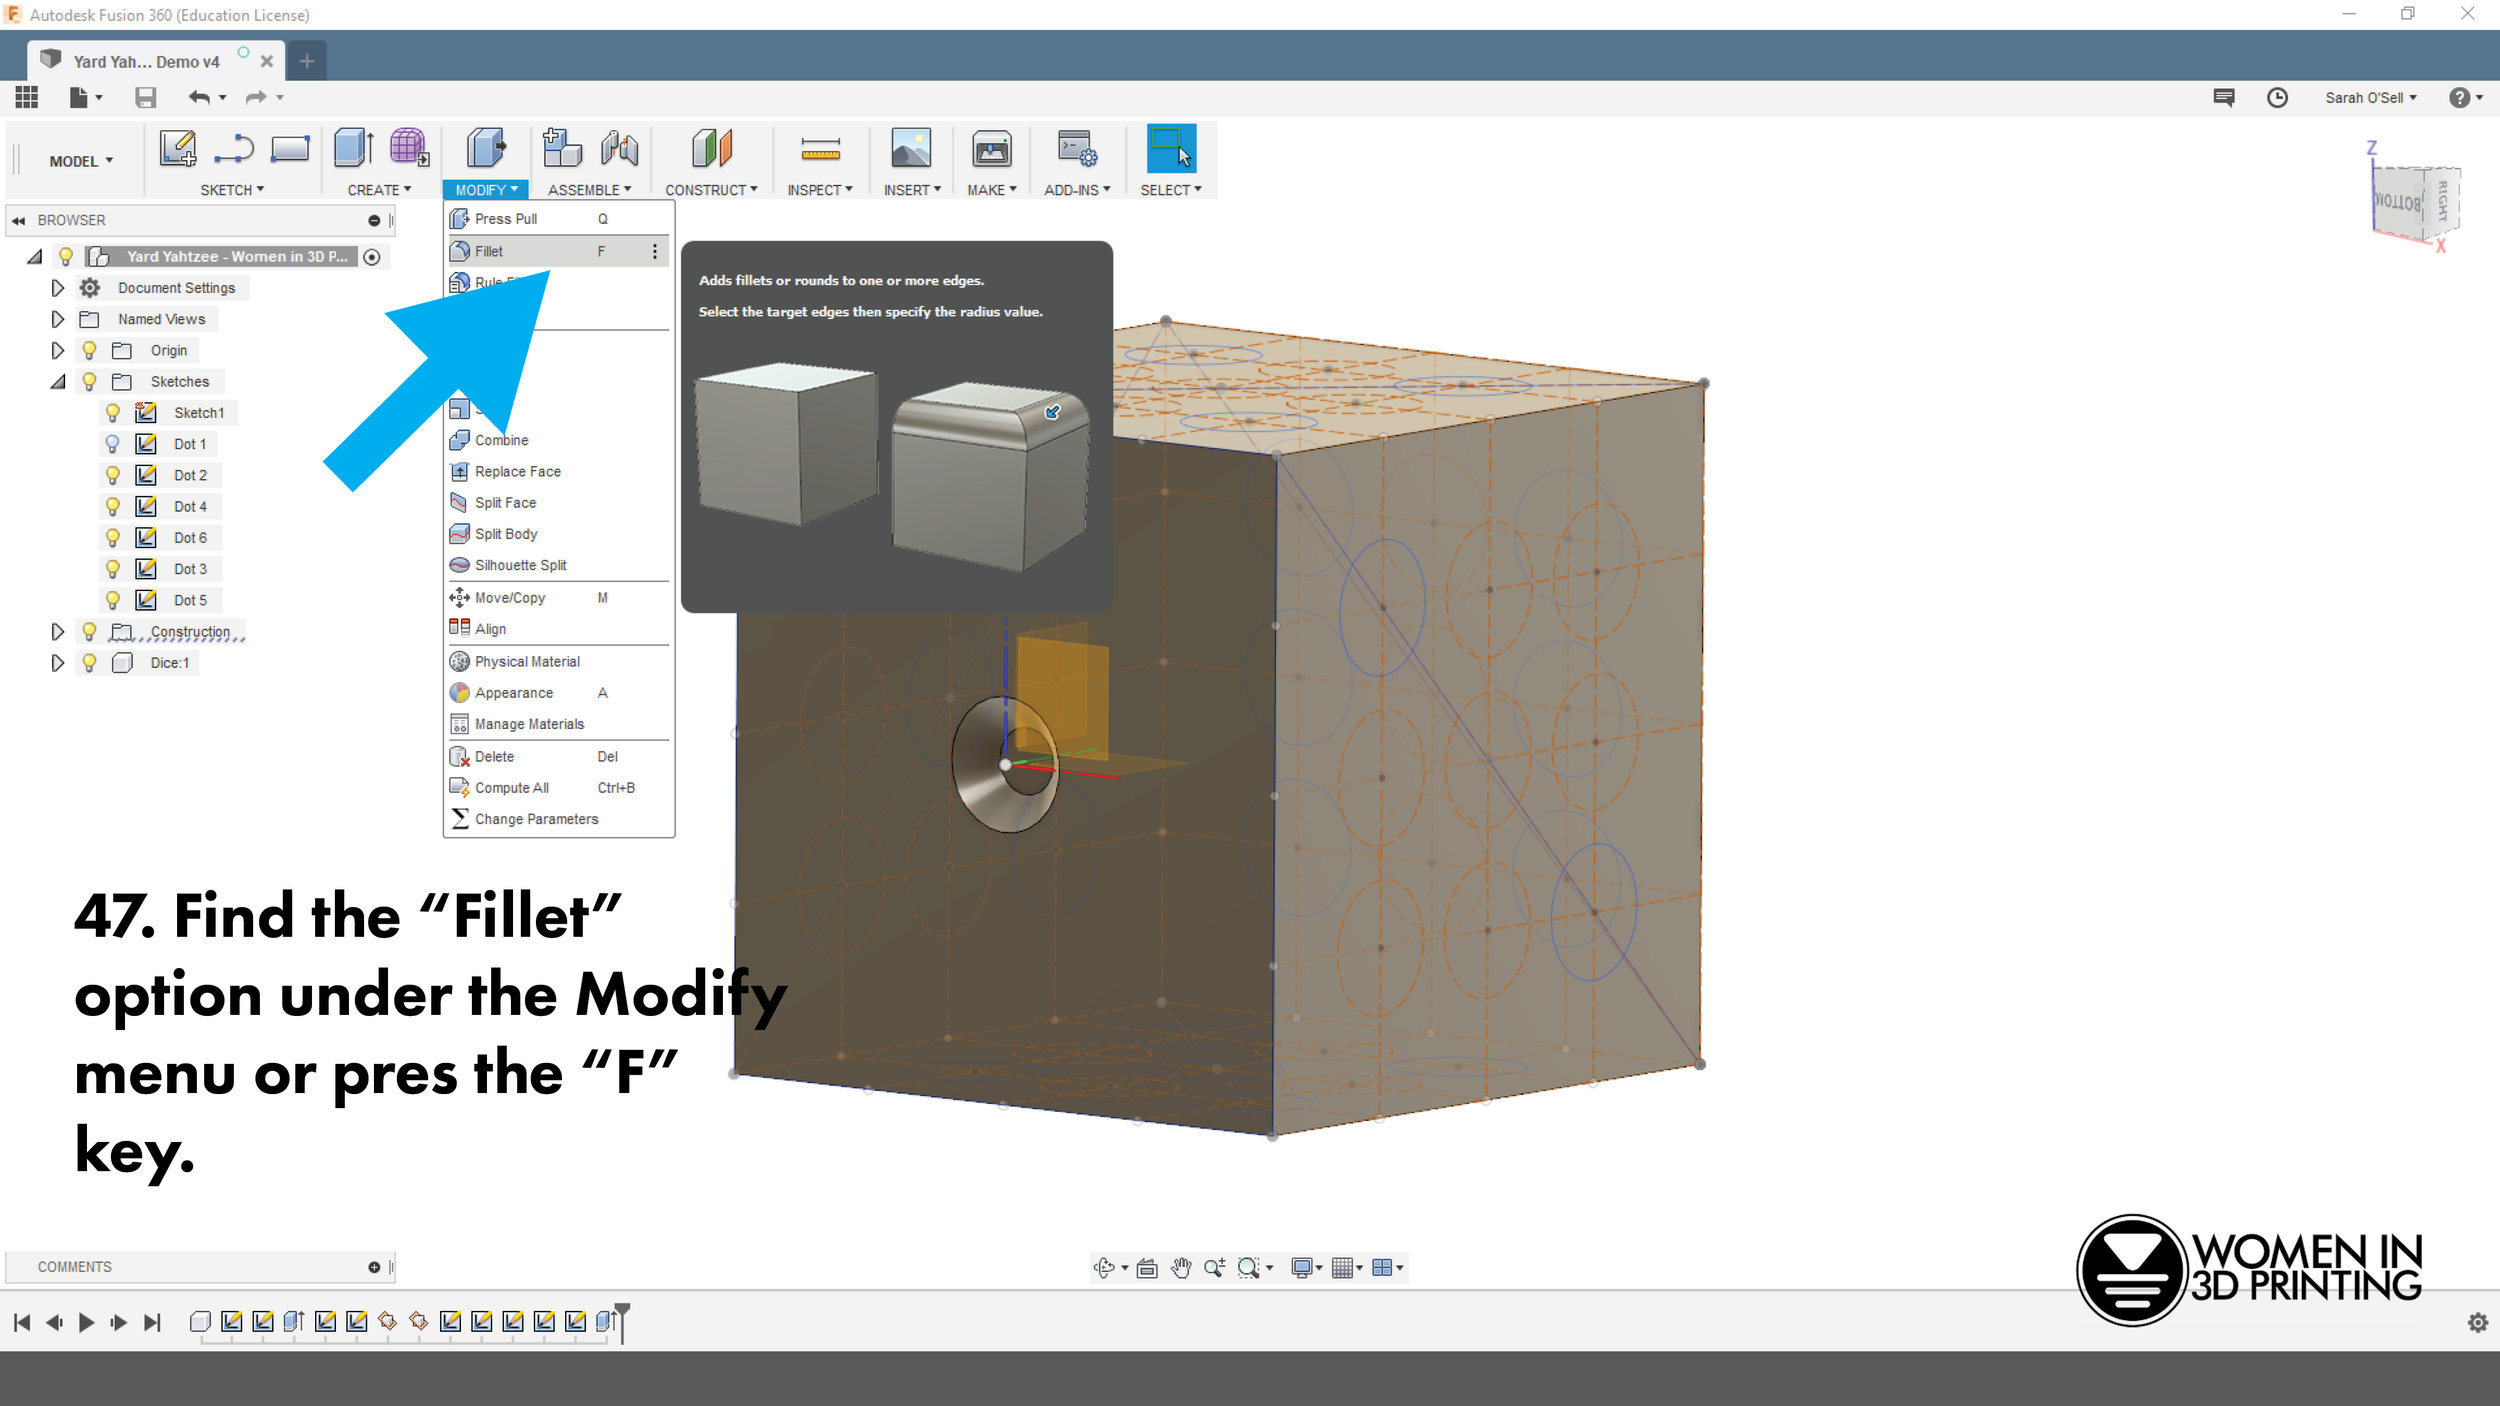Open the CONSTRUCT menu label
2500x1406 pixels.
[x=711, y=190]
